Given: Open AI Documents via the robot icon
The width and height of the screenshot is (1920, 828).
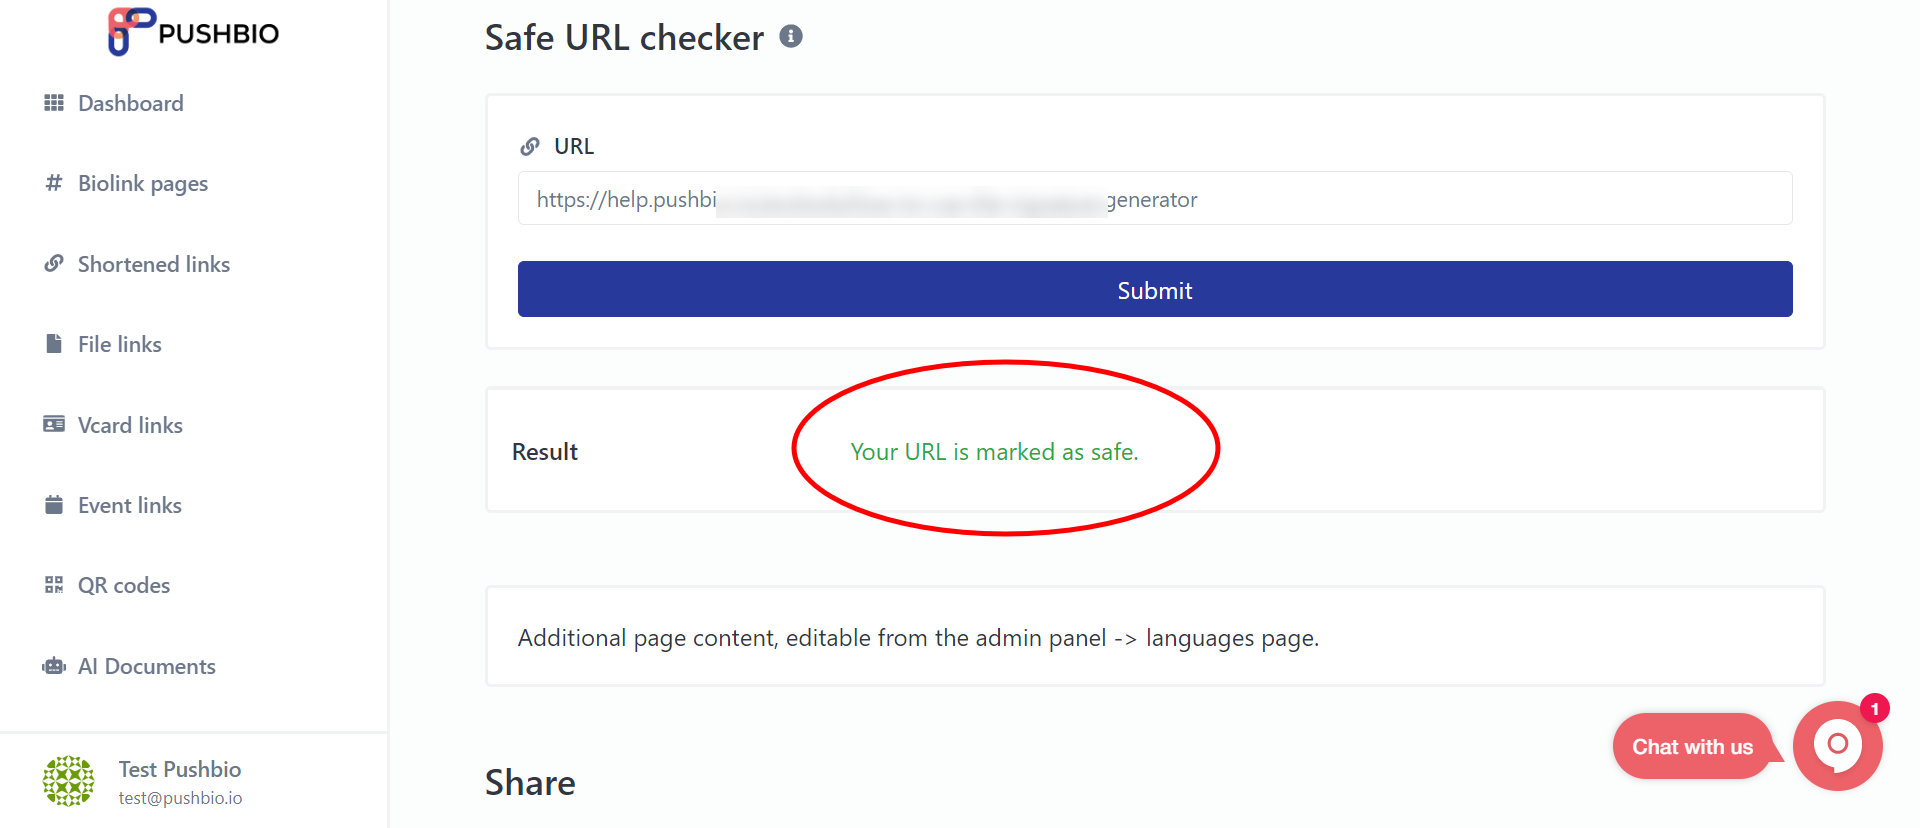Looking at the screenshot, I should 55,665.
